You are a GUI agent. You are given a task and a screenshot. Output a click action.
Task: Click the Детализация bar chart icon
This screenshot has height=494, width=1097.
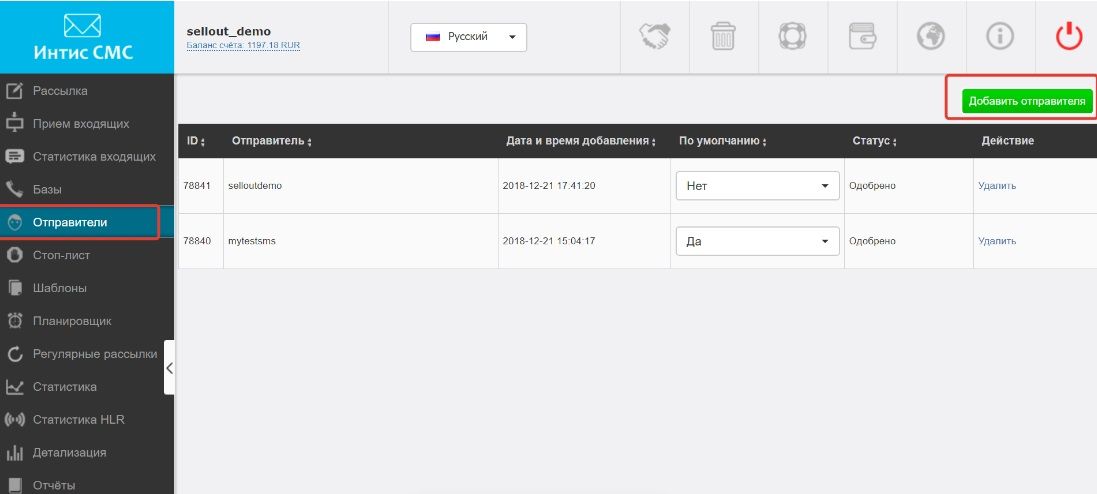pos(15,453)
